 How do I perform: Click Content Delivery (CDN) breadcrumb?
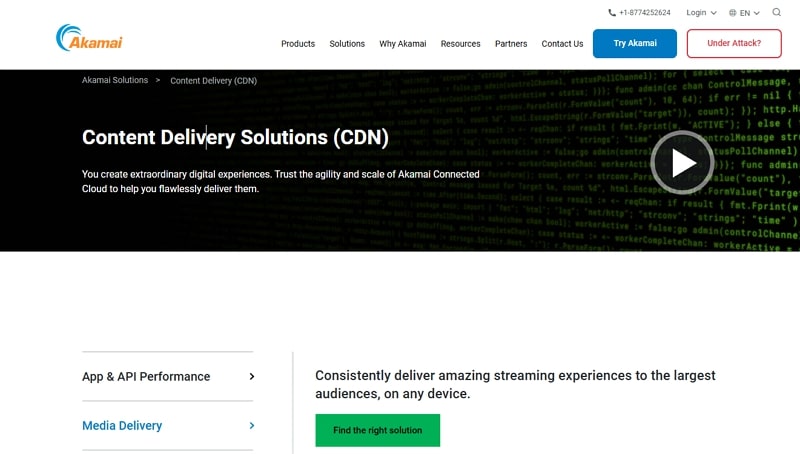(x=213, y=81)
